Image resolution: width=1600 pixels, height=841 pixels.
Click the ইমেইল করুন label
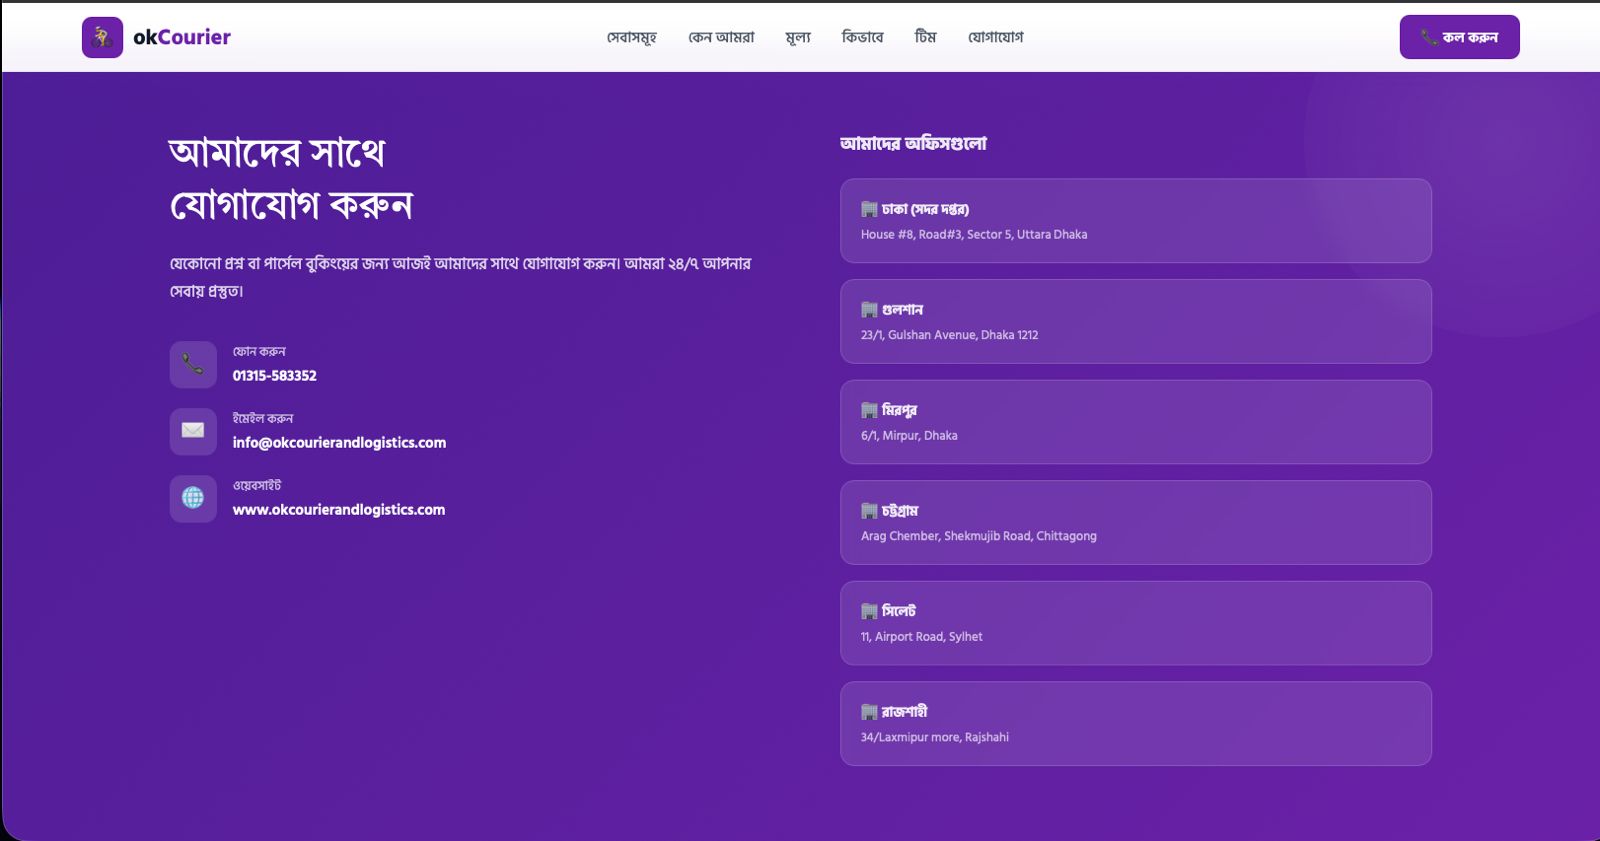point(263,418)
